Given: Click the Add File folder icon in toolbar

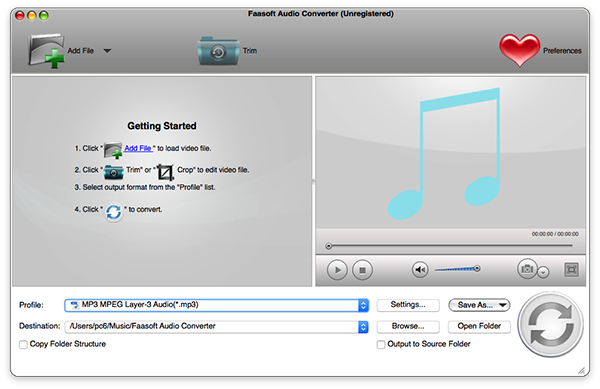Looking at the screenshot, I should coord(46,51).
